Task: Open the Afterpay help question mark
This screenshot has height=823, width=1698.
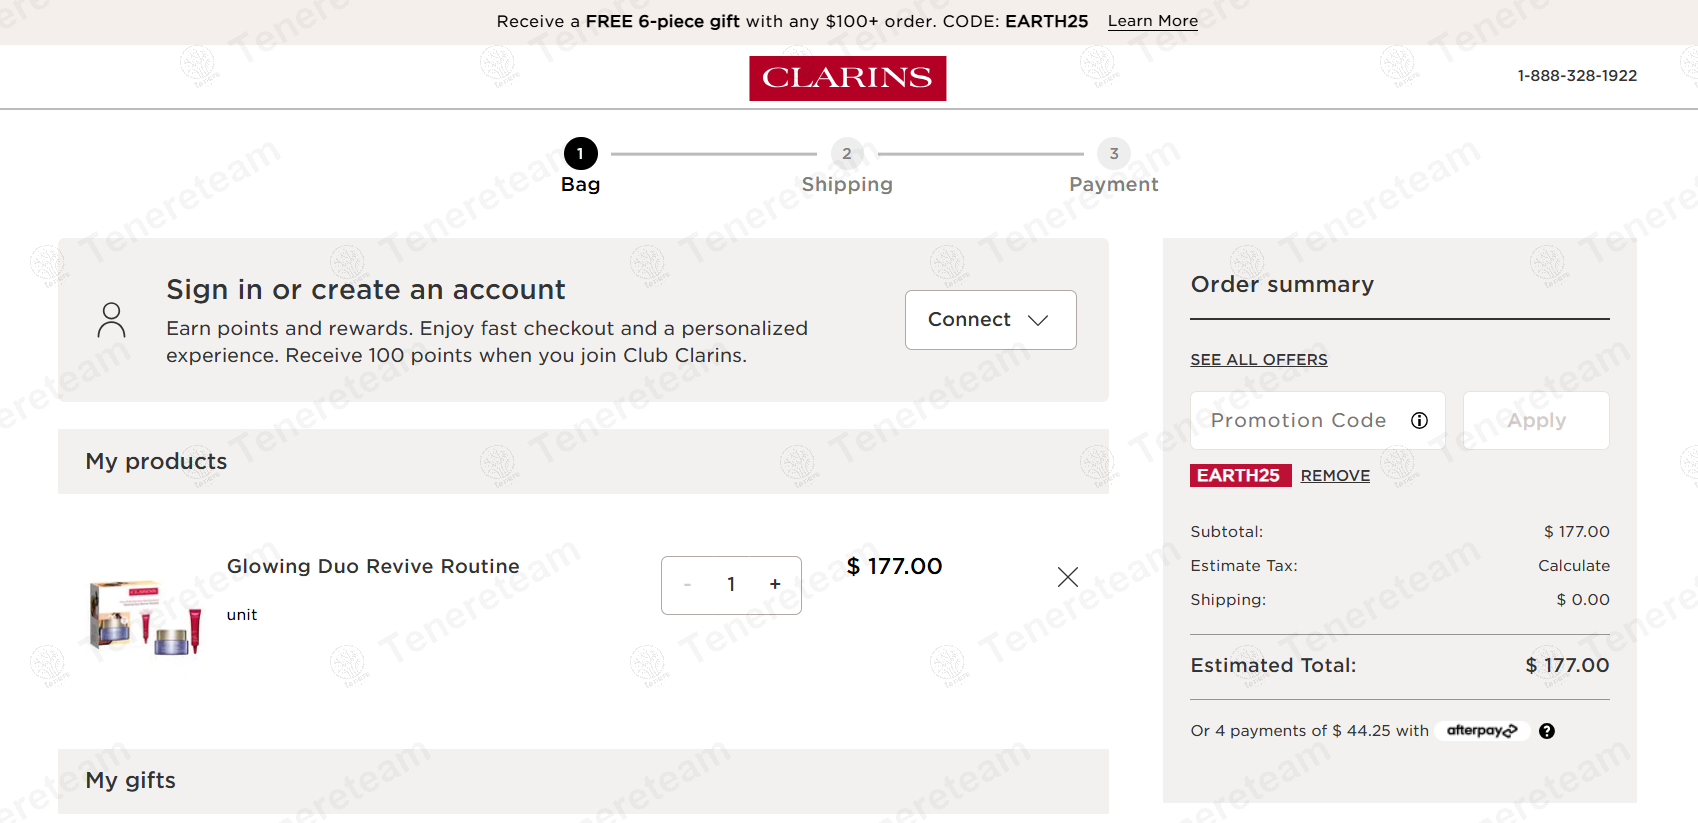Action: pos(1547,731)
